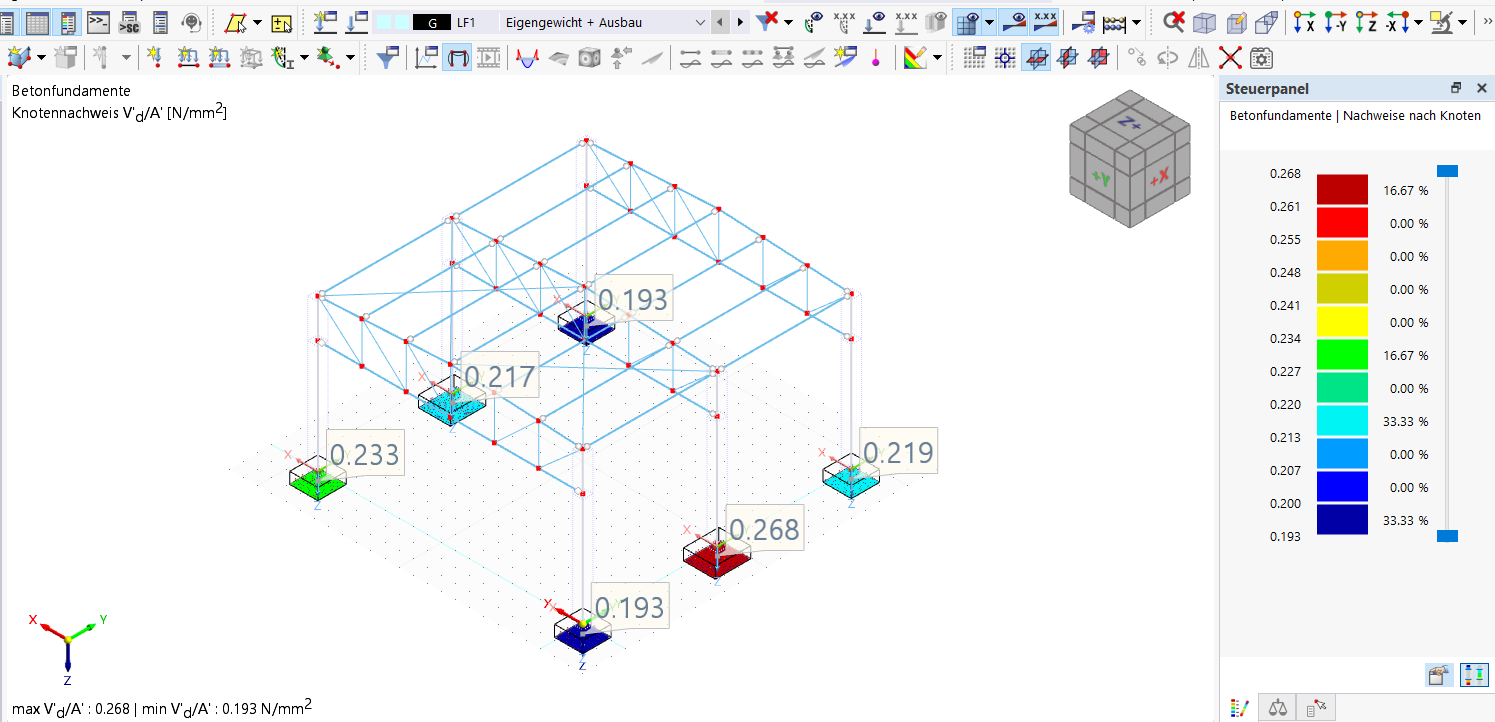Click the microscope view icon

coord(1441,21)
